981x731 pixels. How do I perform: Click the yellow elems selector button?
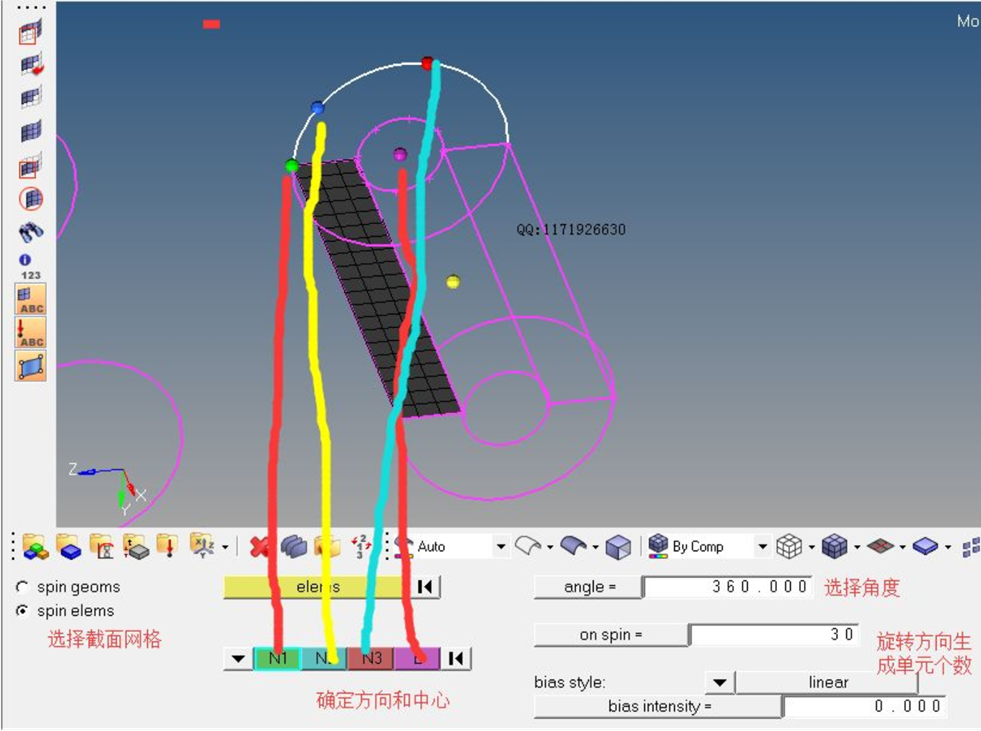(x=318, y=587)
